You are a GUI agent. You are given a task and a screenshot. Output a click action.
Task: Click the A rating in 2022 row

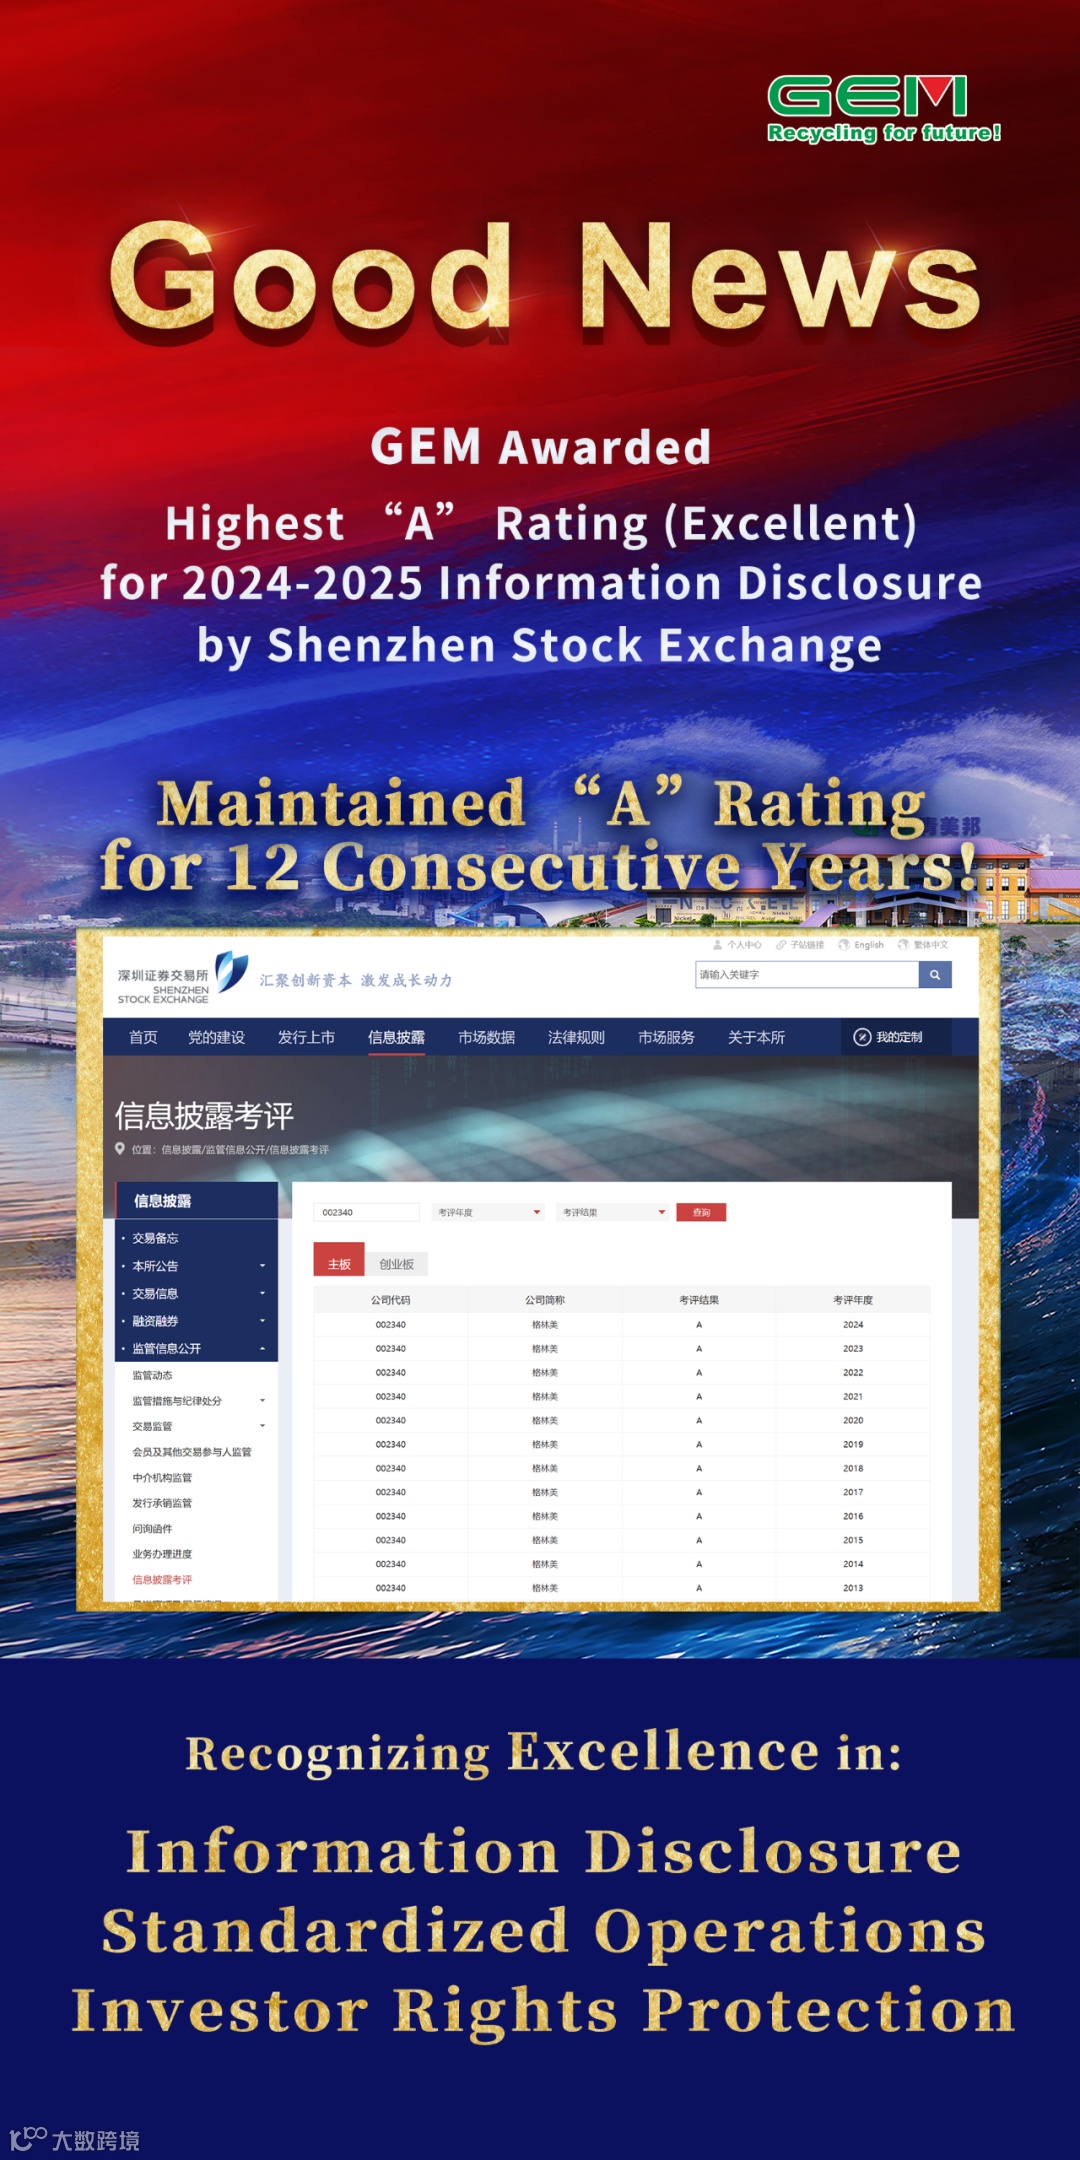(x=699, y=1373)
